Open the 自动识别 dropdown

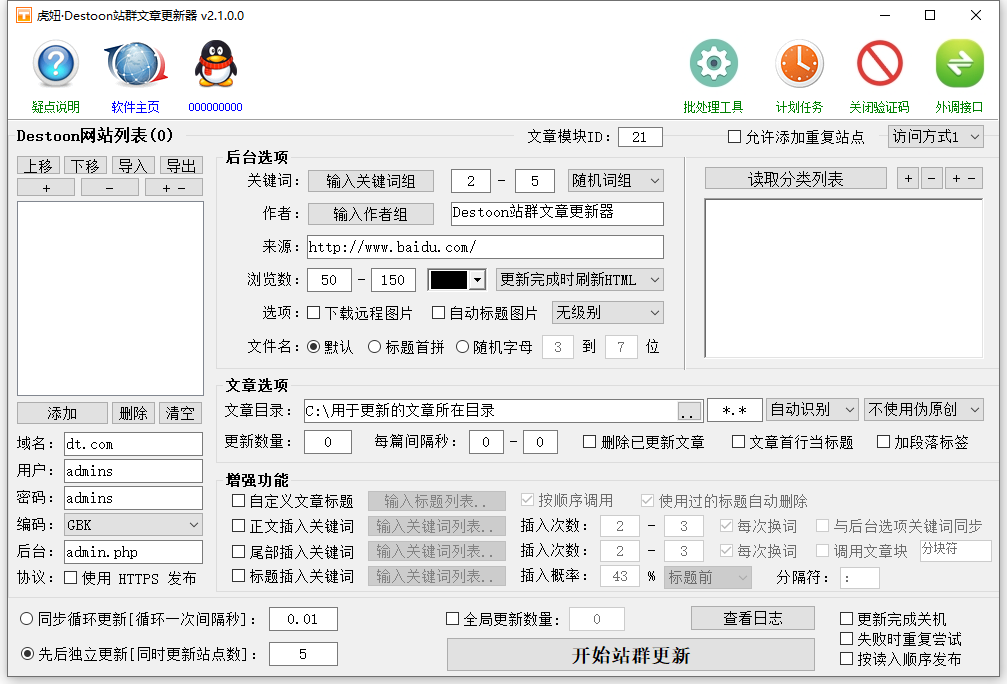[x=812, y=409]
